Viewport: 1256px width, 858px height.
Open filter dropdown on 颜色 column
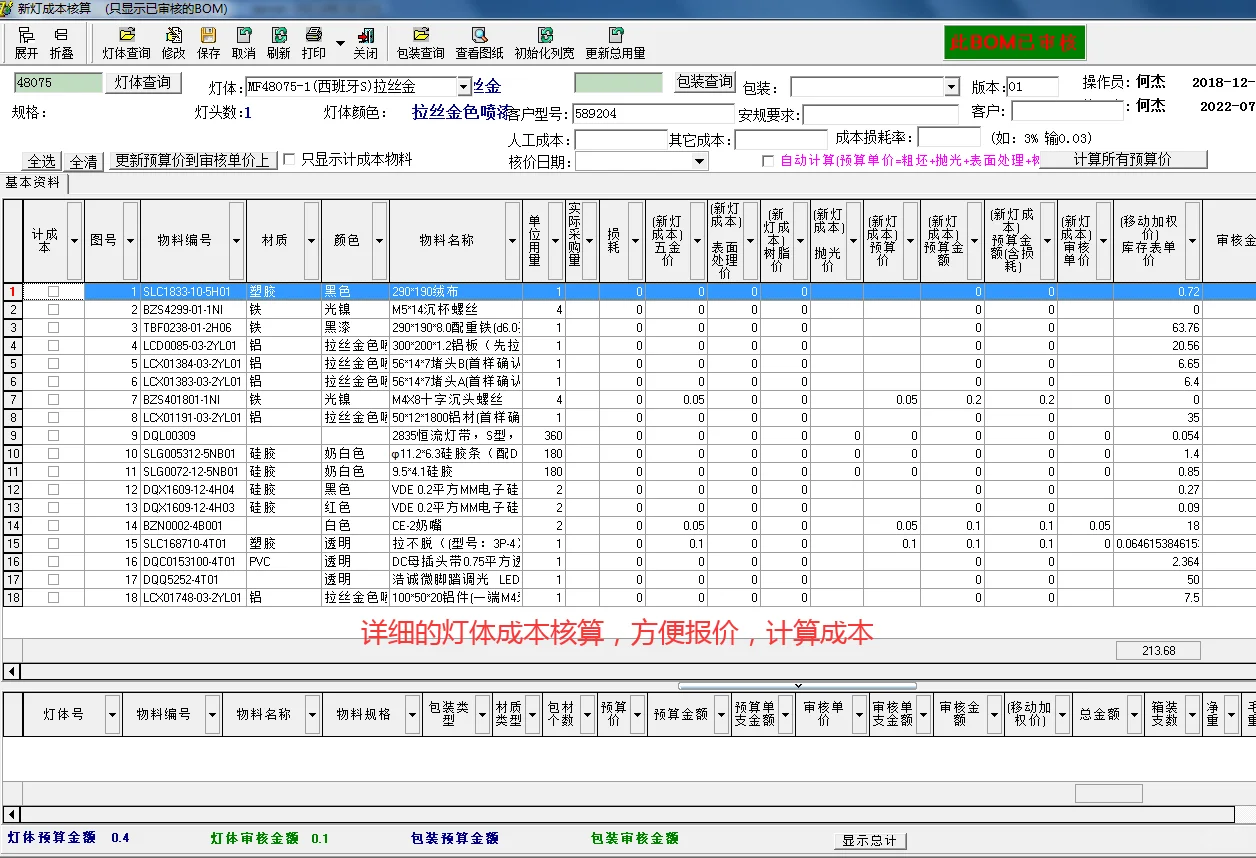pos(379,240)
